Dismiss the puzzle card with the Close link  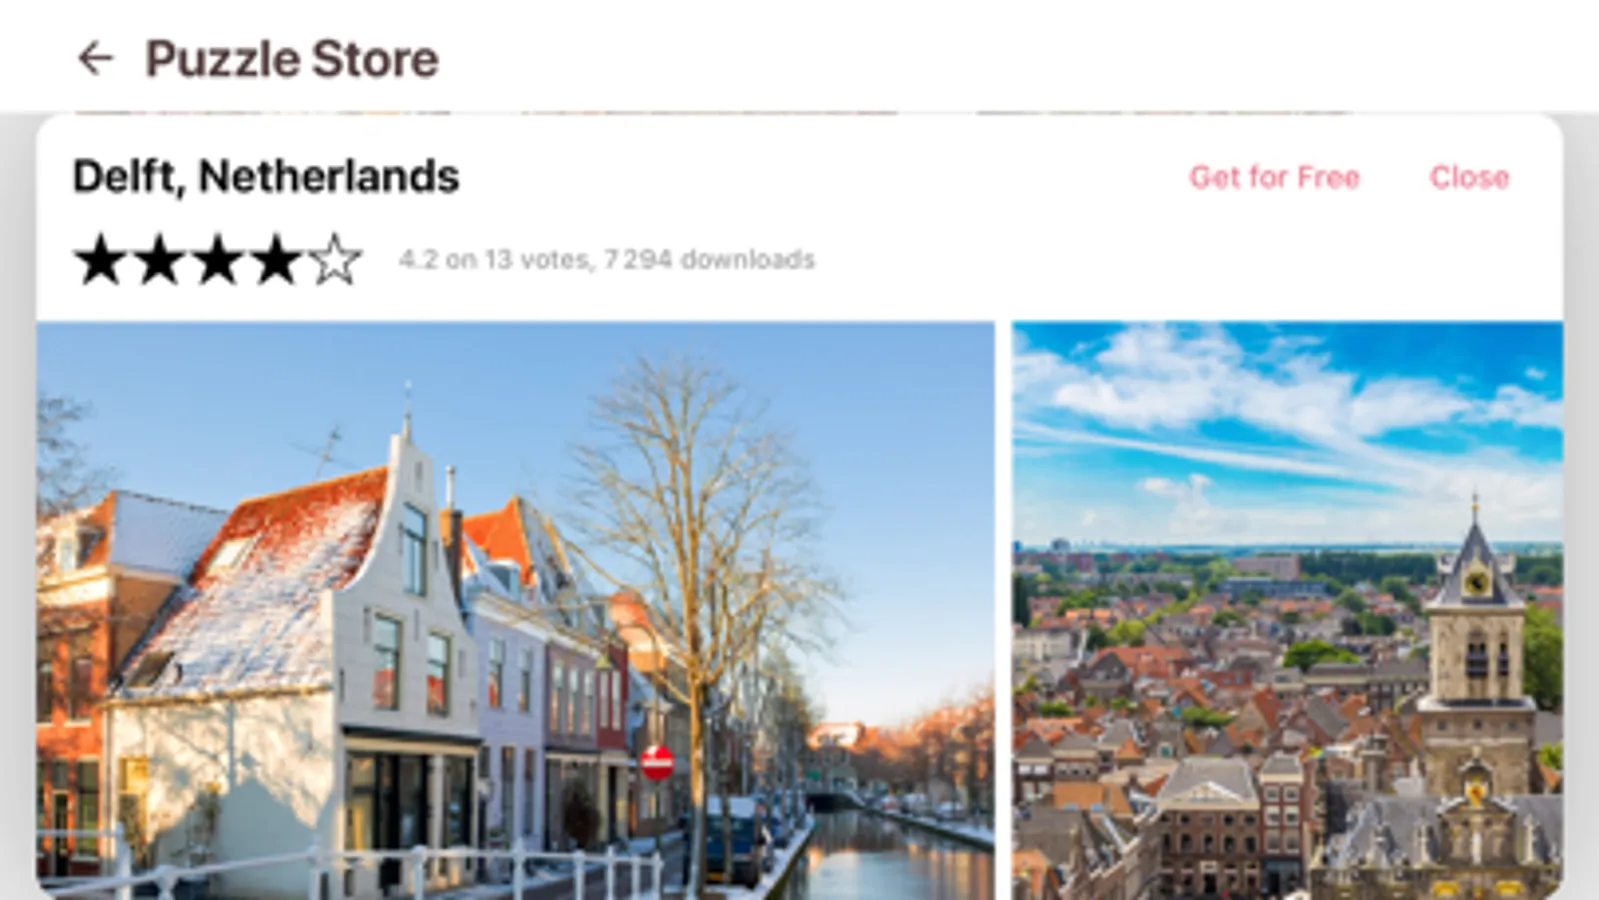[1469, 177]
